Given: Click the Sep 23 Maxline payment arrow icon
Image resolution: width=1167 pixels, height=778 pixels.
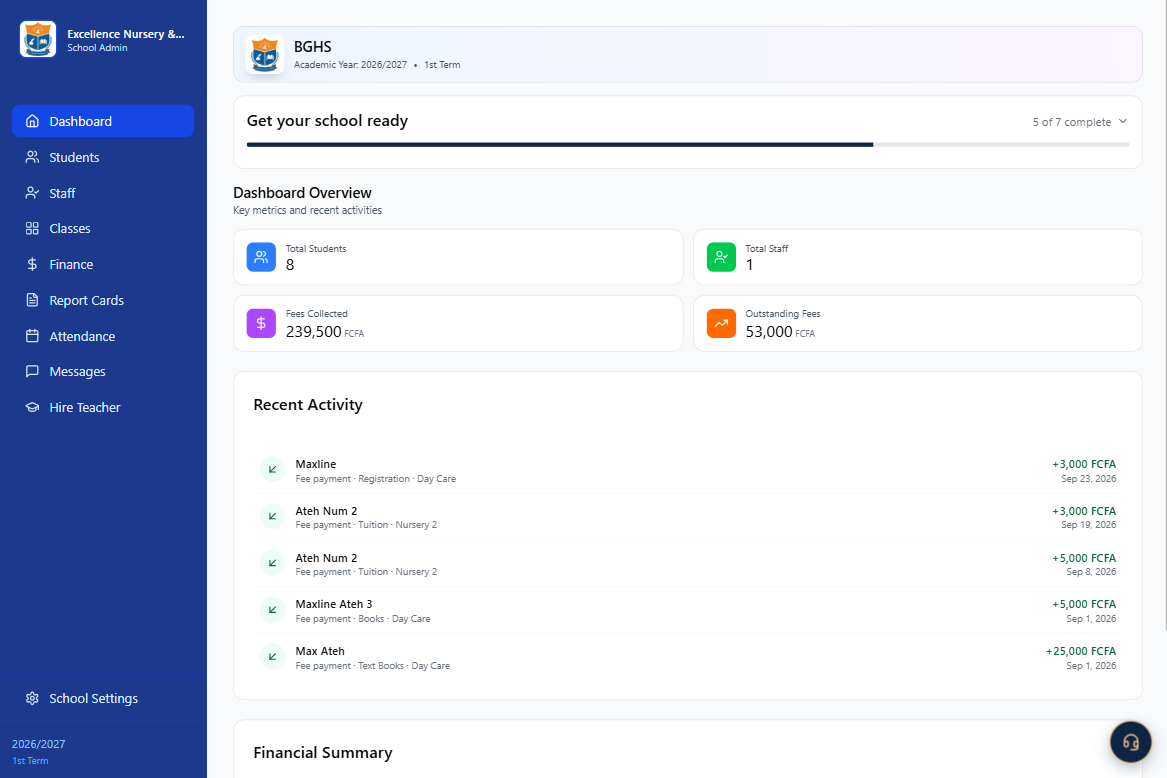Looking at the screenshot, I should (272, 470).
